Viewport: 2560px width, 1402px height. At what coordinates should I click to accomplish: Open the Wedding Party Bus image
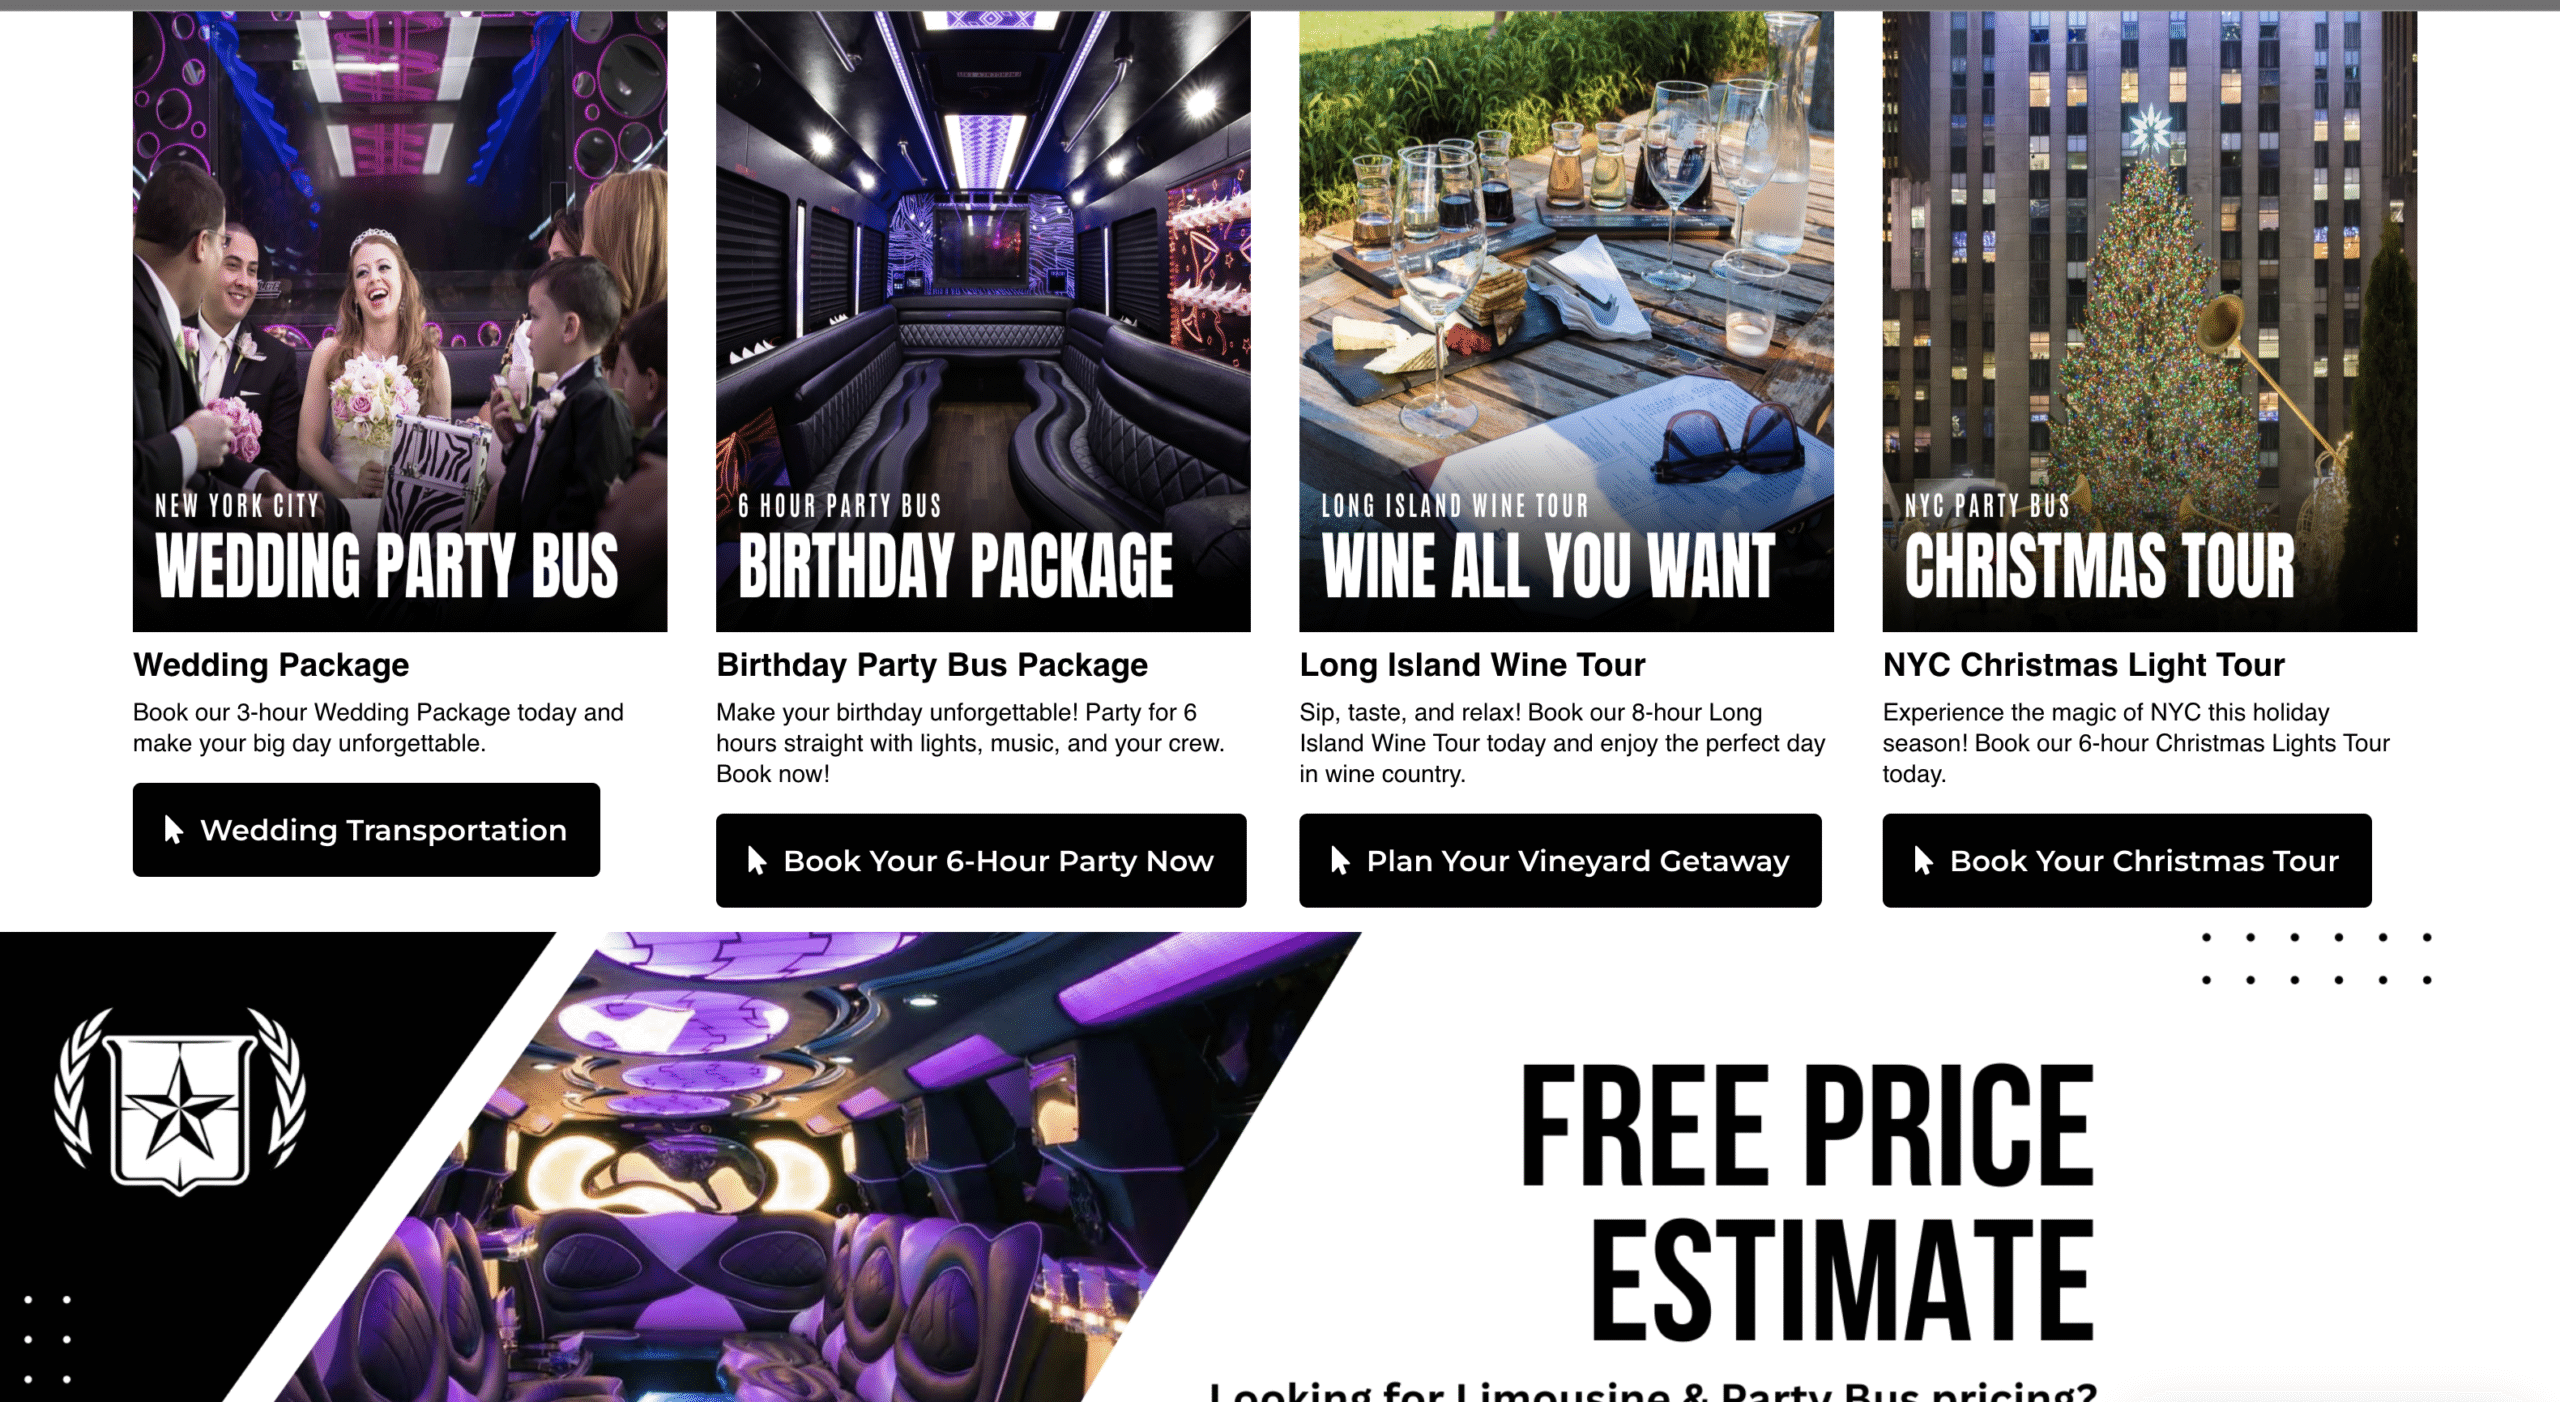(x=400, y=321)
